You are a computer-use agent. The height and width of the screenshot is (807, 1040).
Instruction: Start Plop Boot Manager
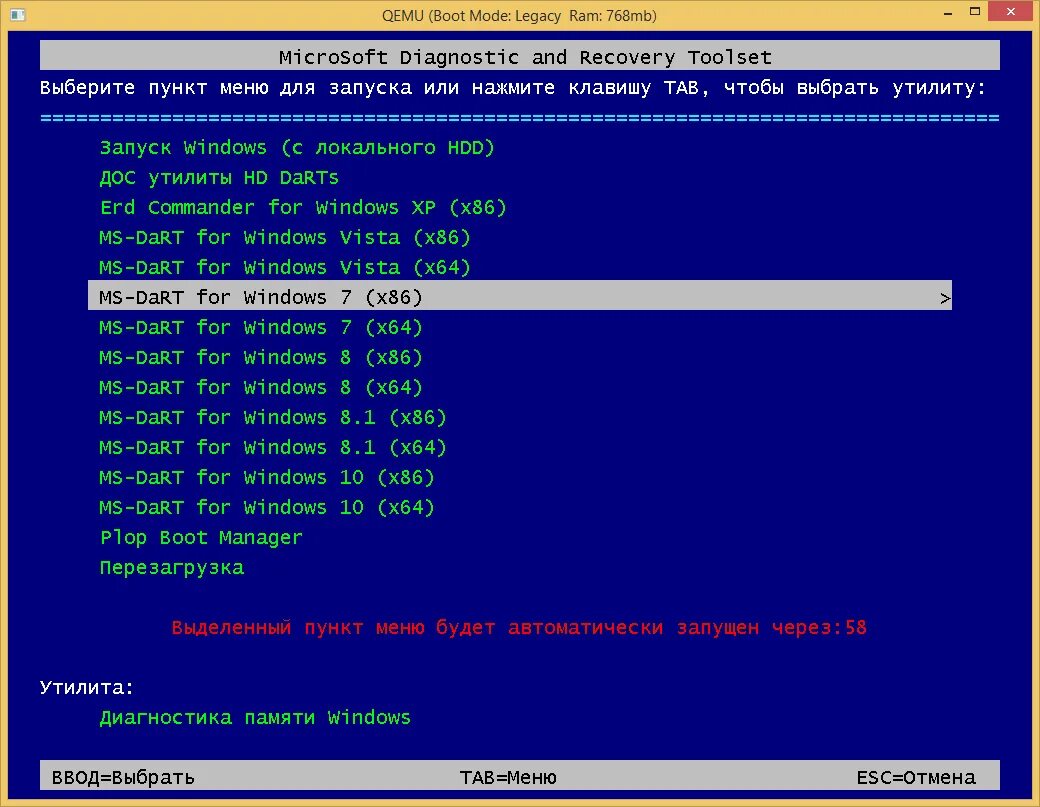click(201, 537)
